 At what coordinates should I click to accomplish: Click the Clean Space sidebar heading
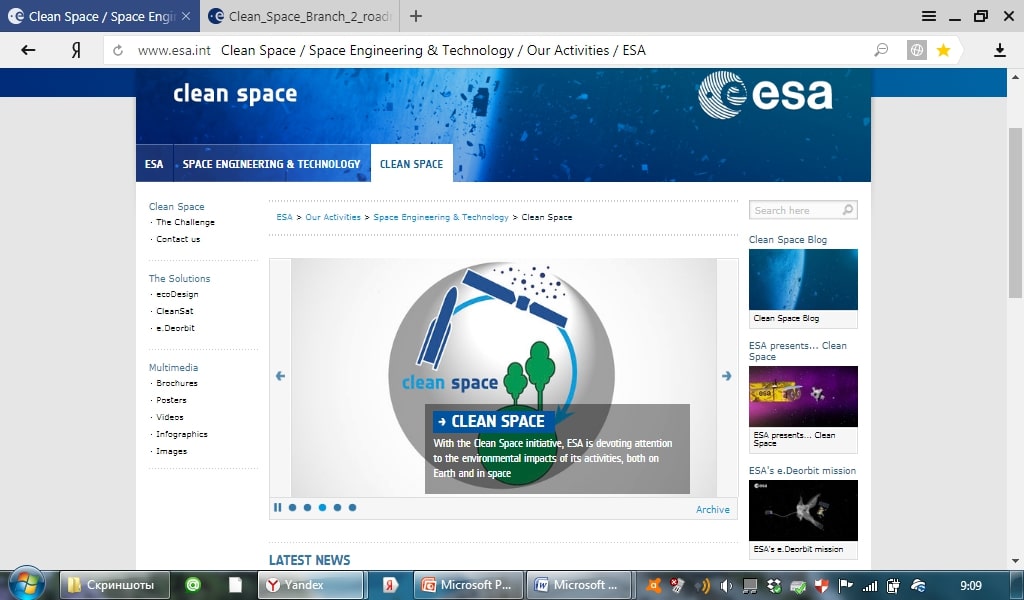click(x=176, y=206)
